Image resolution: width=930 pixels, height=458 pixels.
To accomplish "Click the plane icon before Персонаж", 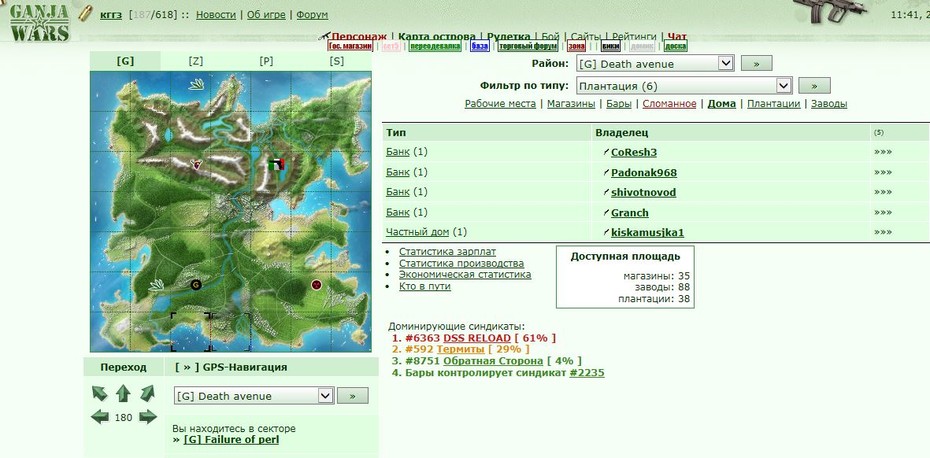I will (324, 36).
